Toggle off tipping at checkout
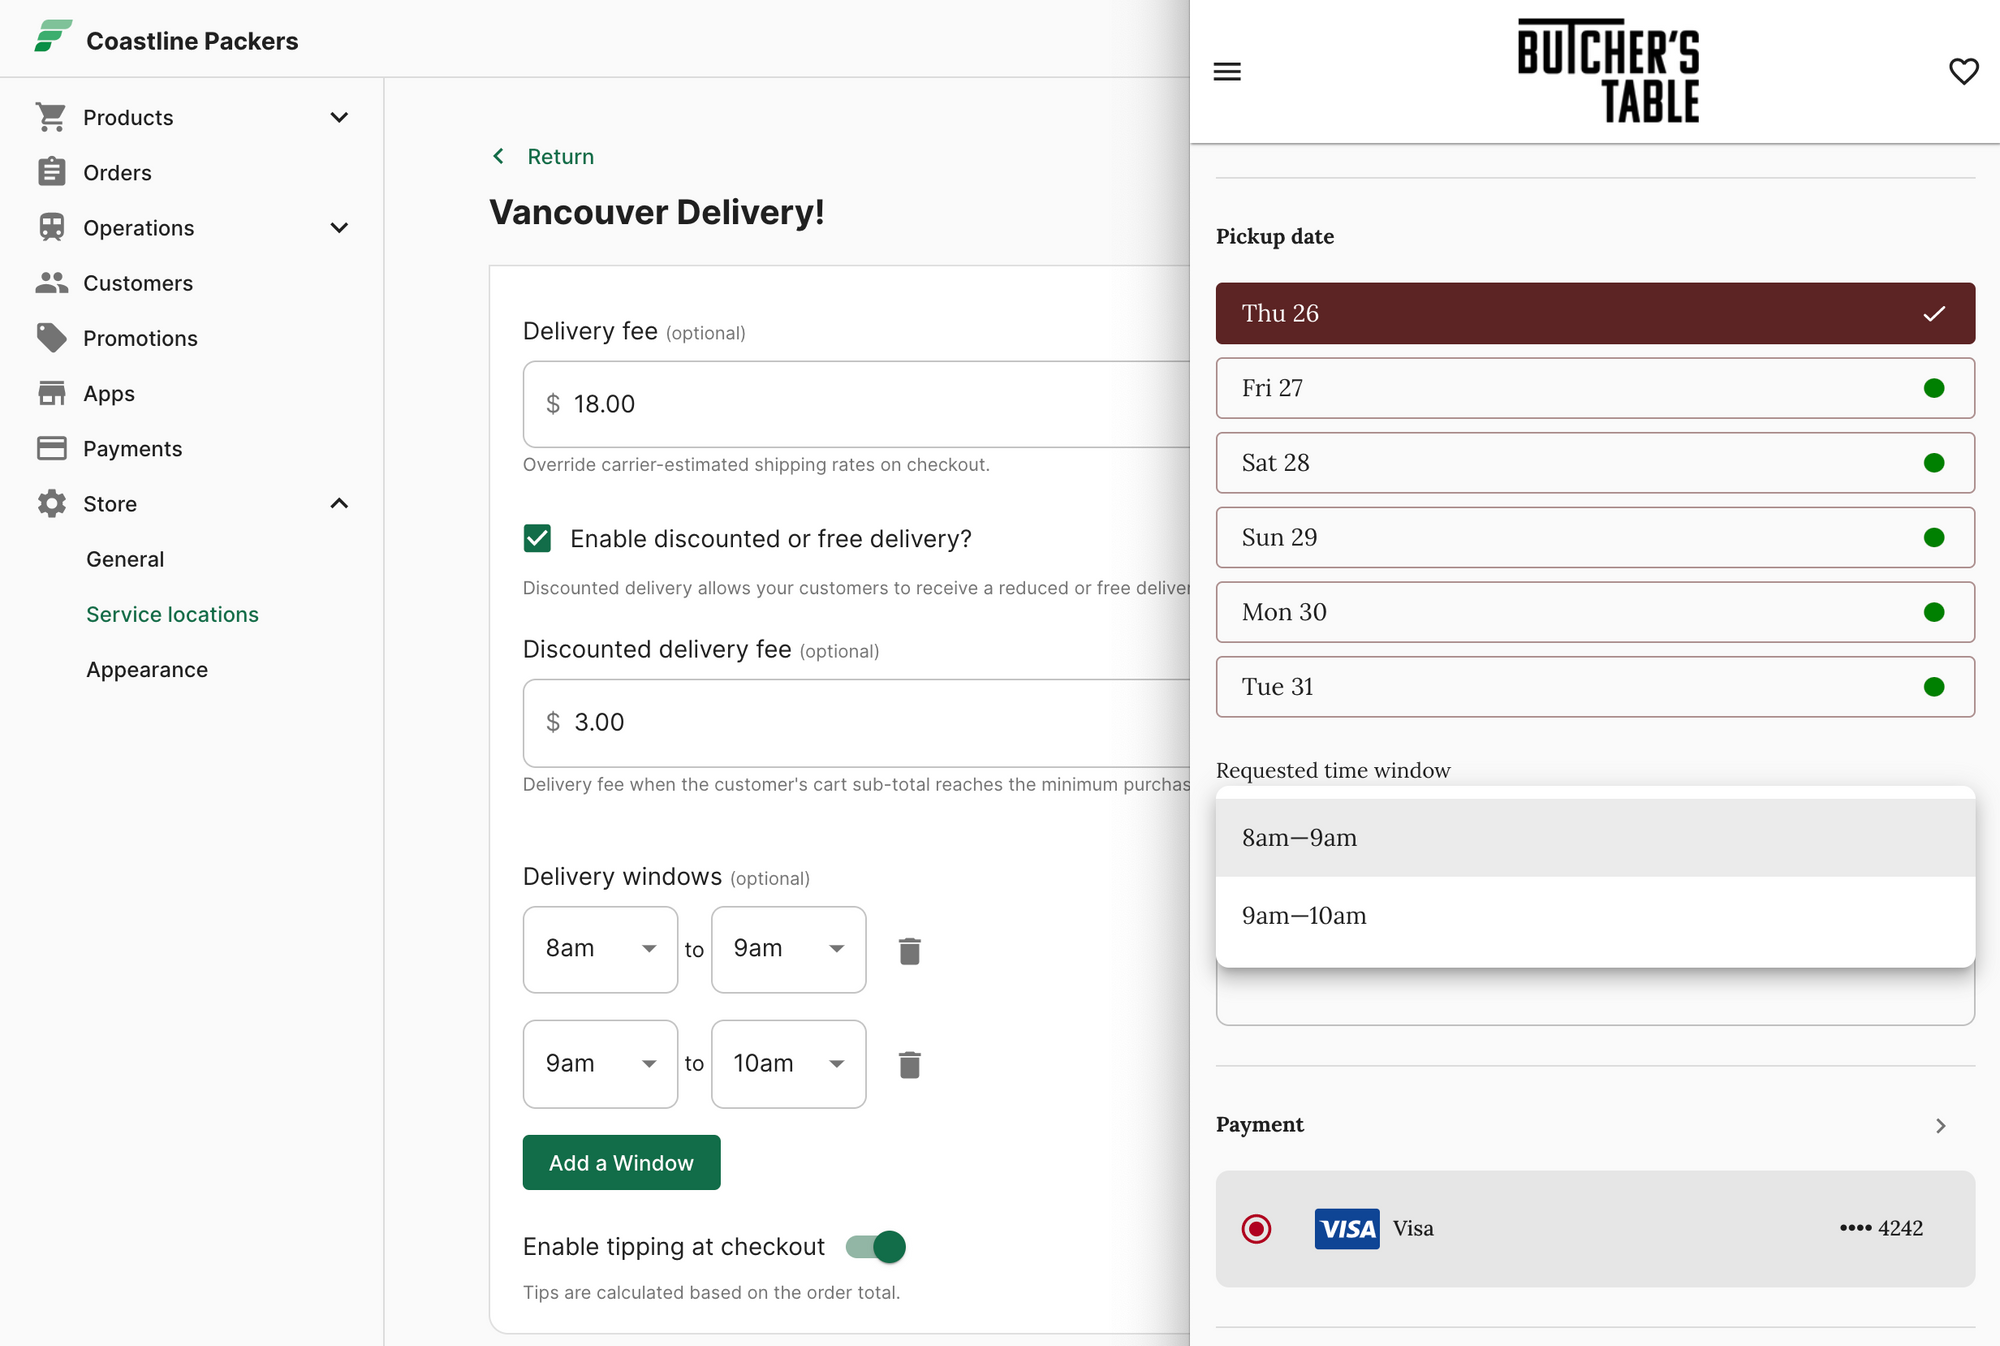Screen dimensions: 2000x1346 click(875, 1246)
